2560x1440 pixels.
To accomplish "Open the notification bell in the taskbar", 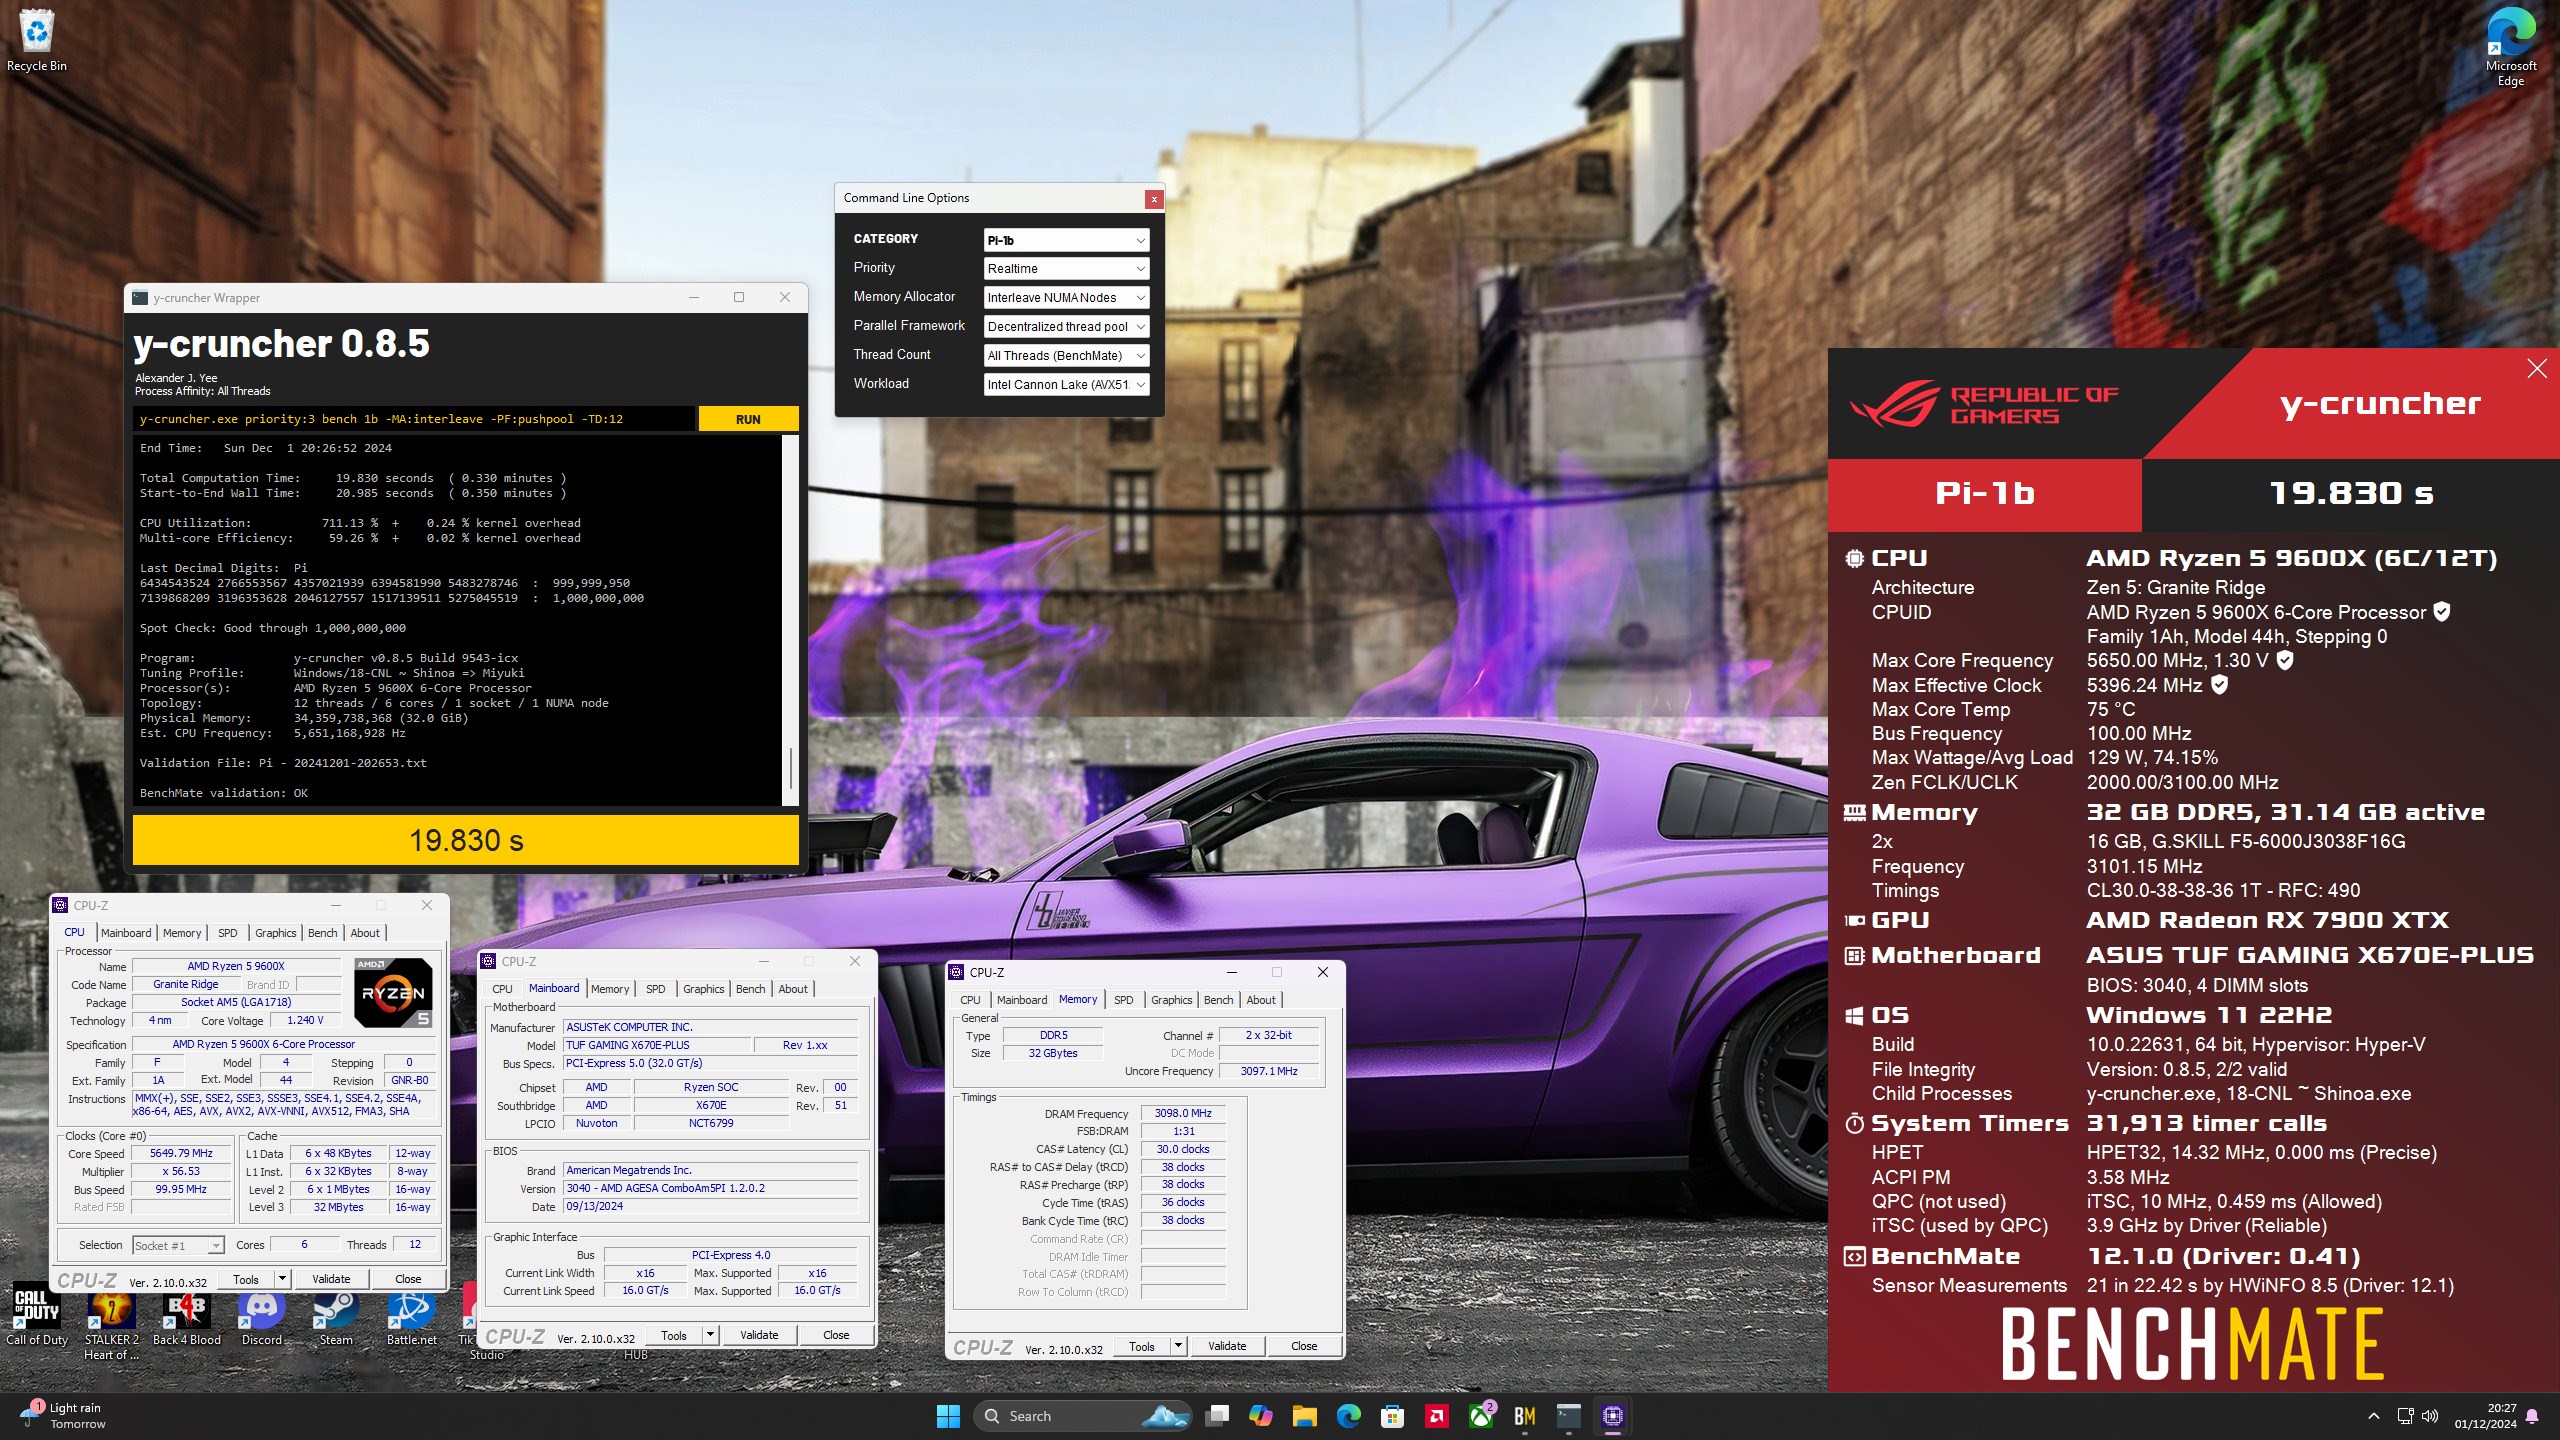I will [x=2532, y=1416].
